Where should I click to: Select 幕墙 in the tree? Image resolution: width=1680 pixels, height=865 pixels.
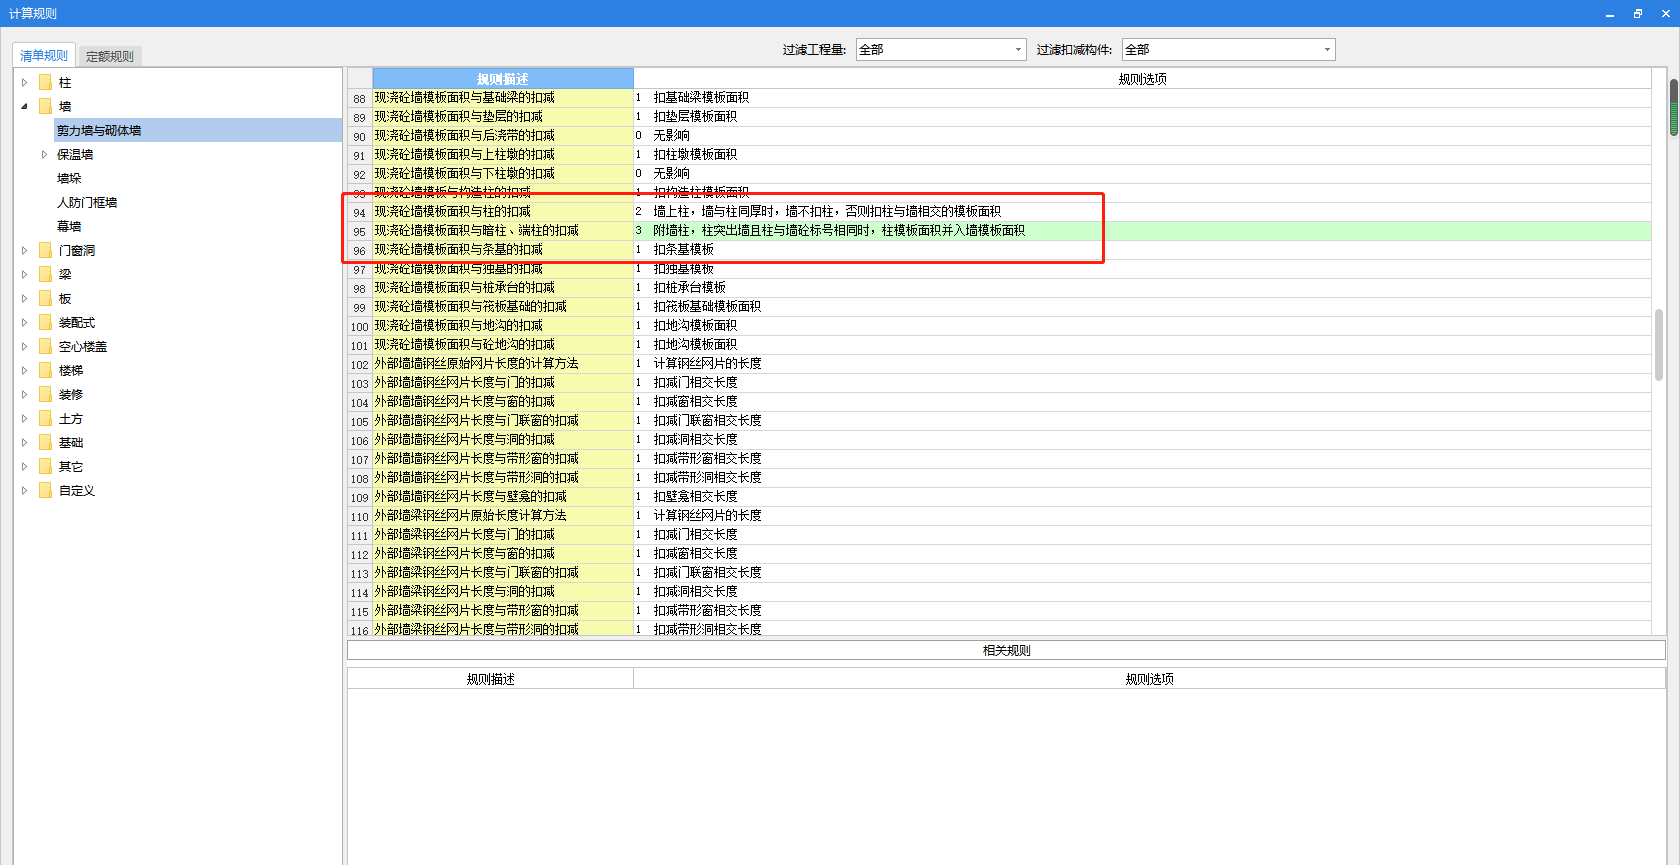tap(69, 227)
